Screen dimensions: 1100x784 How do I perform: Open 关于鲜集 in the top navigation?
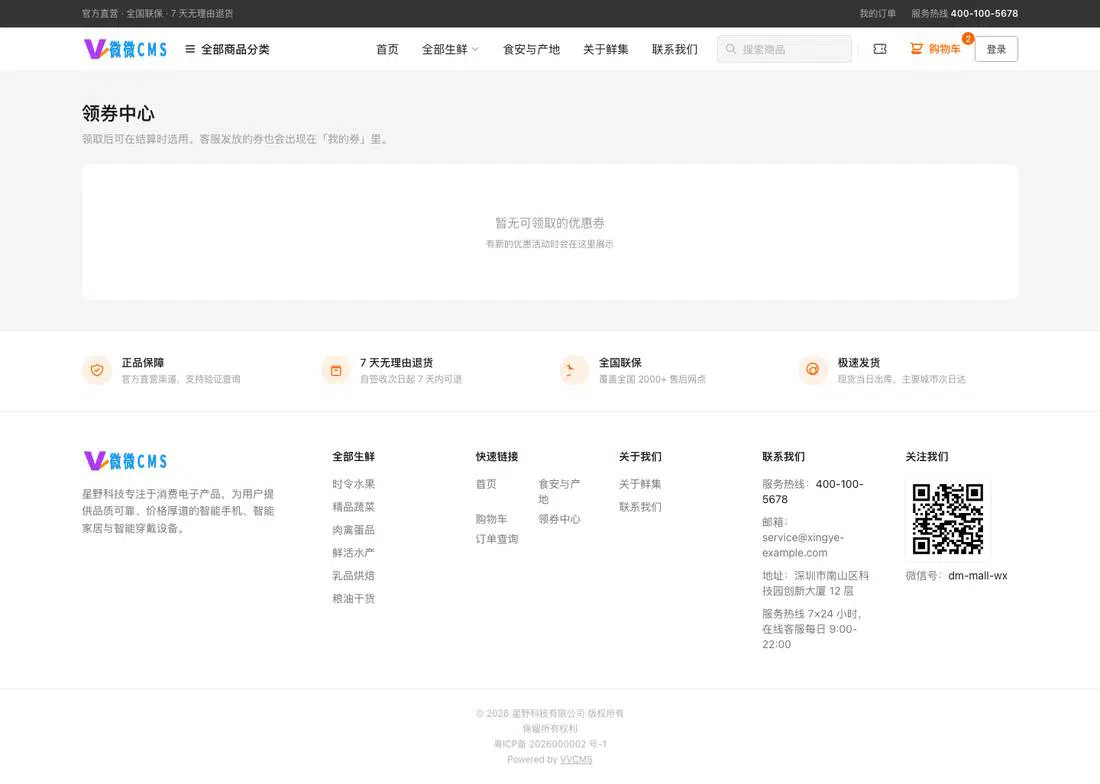point(605,49)
